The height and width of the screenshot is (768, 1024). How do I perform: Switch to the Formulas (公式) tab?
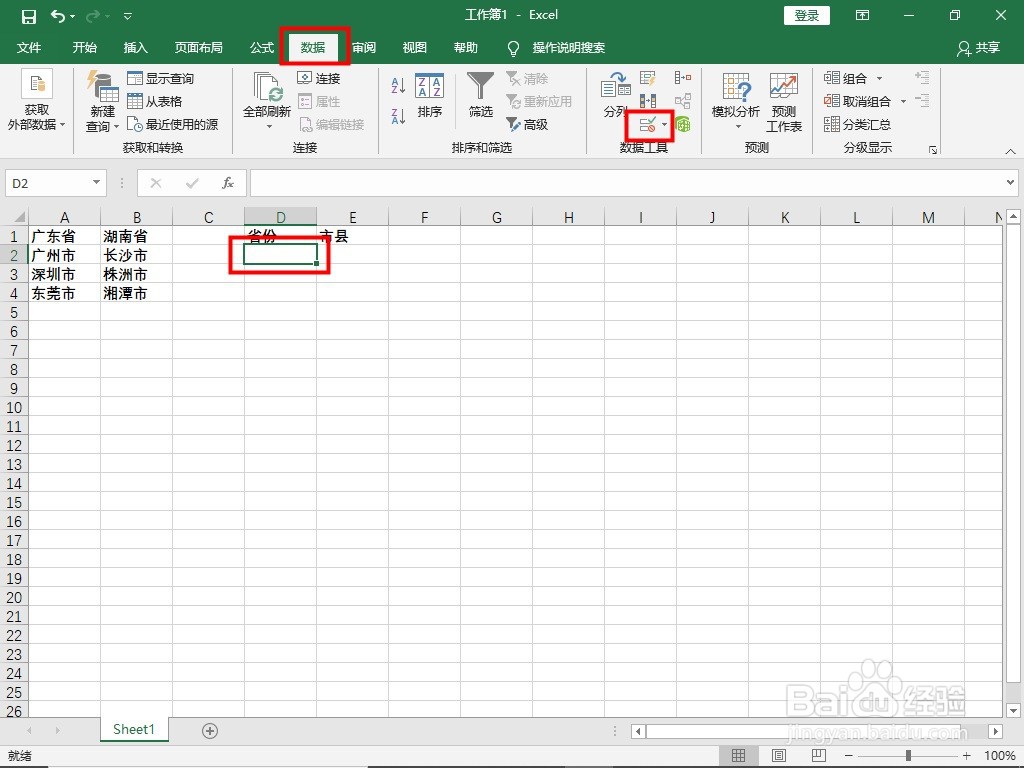click(262, 48)
